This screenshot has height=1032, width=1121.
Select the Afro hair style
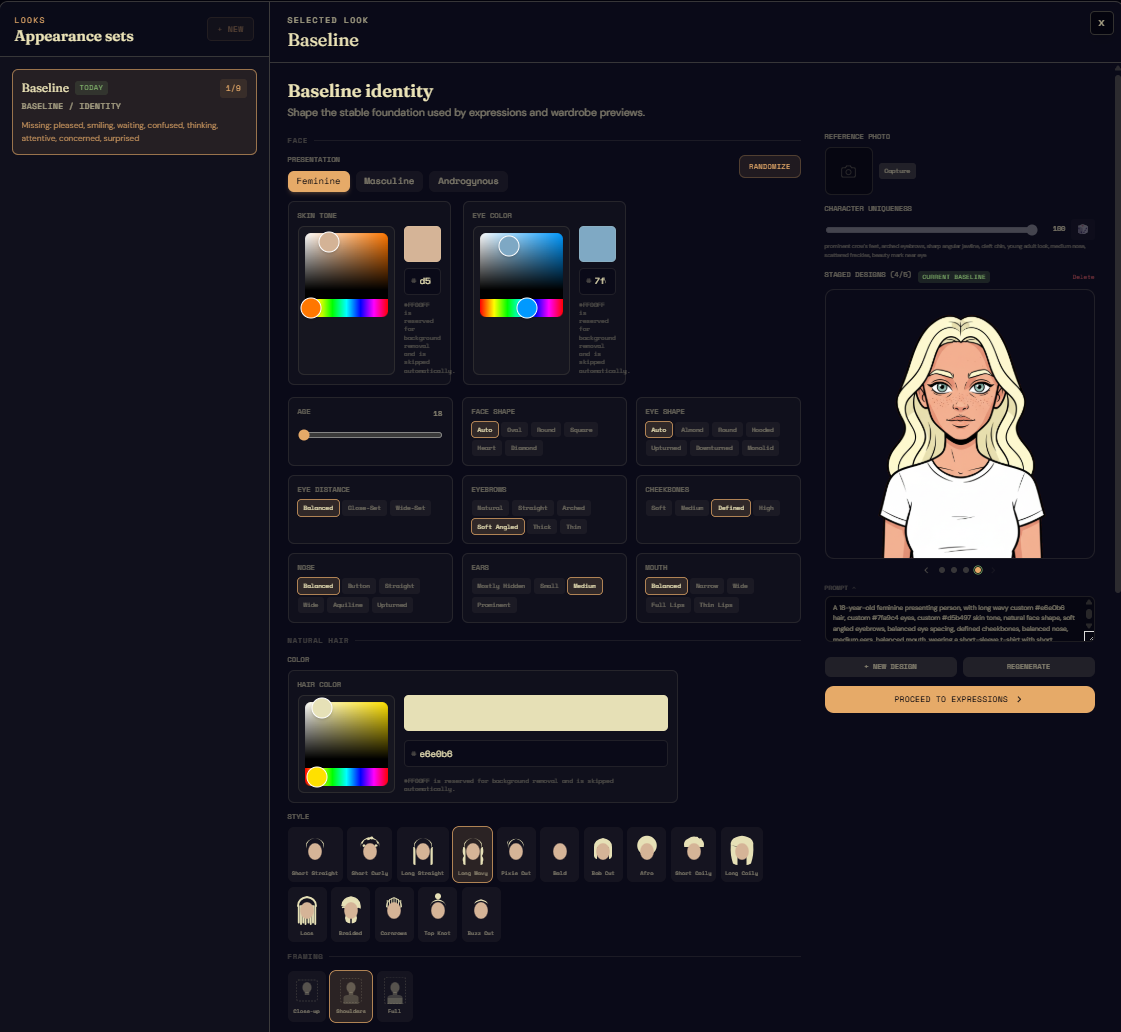pos(646,854)
